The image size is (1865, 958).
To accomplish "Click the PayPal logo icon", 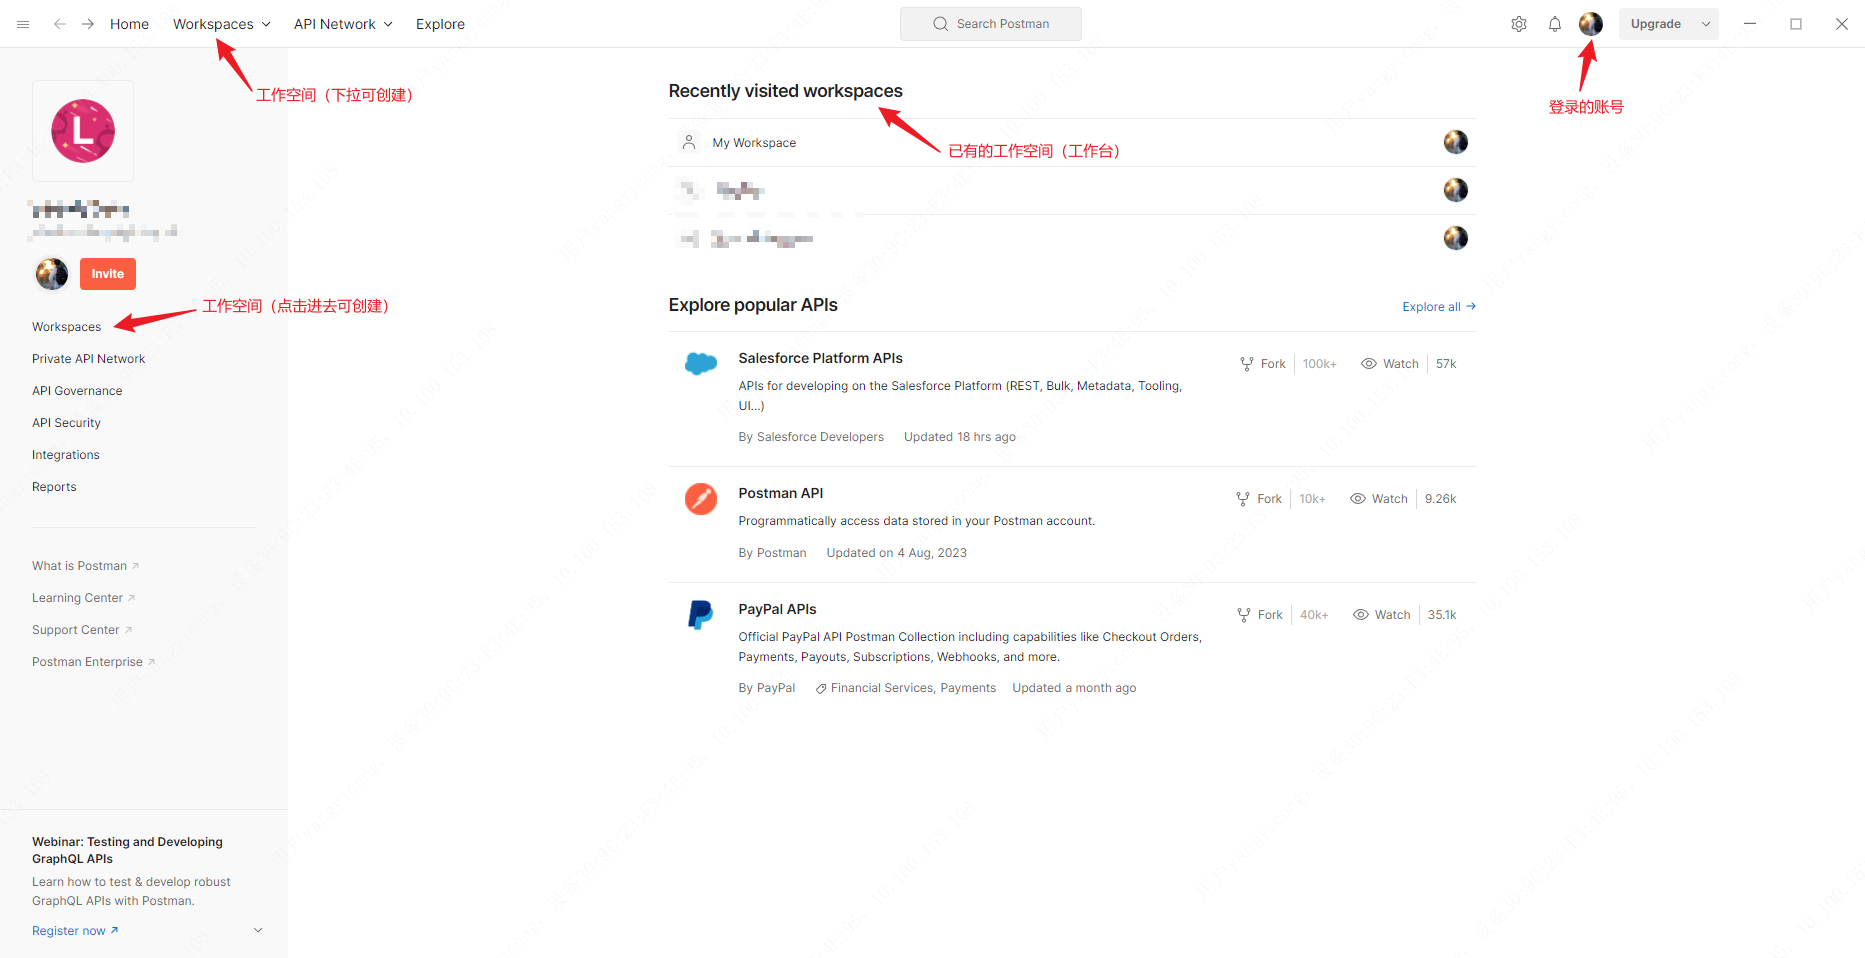I will [701, 614].
